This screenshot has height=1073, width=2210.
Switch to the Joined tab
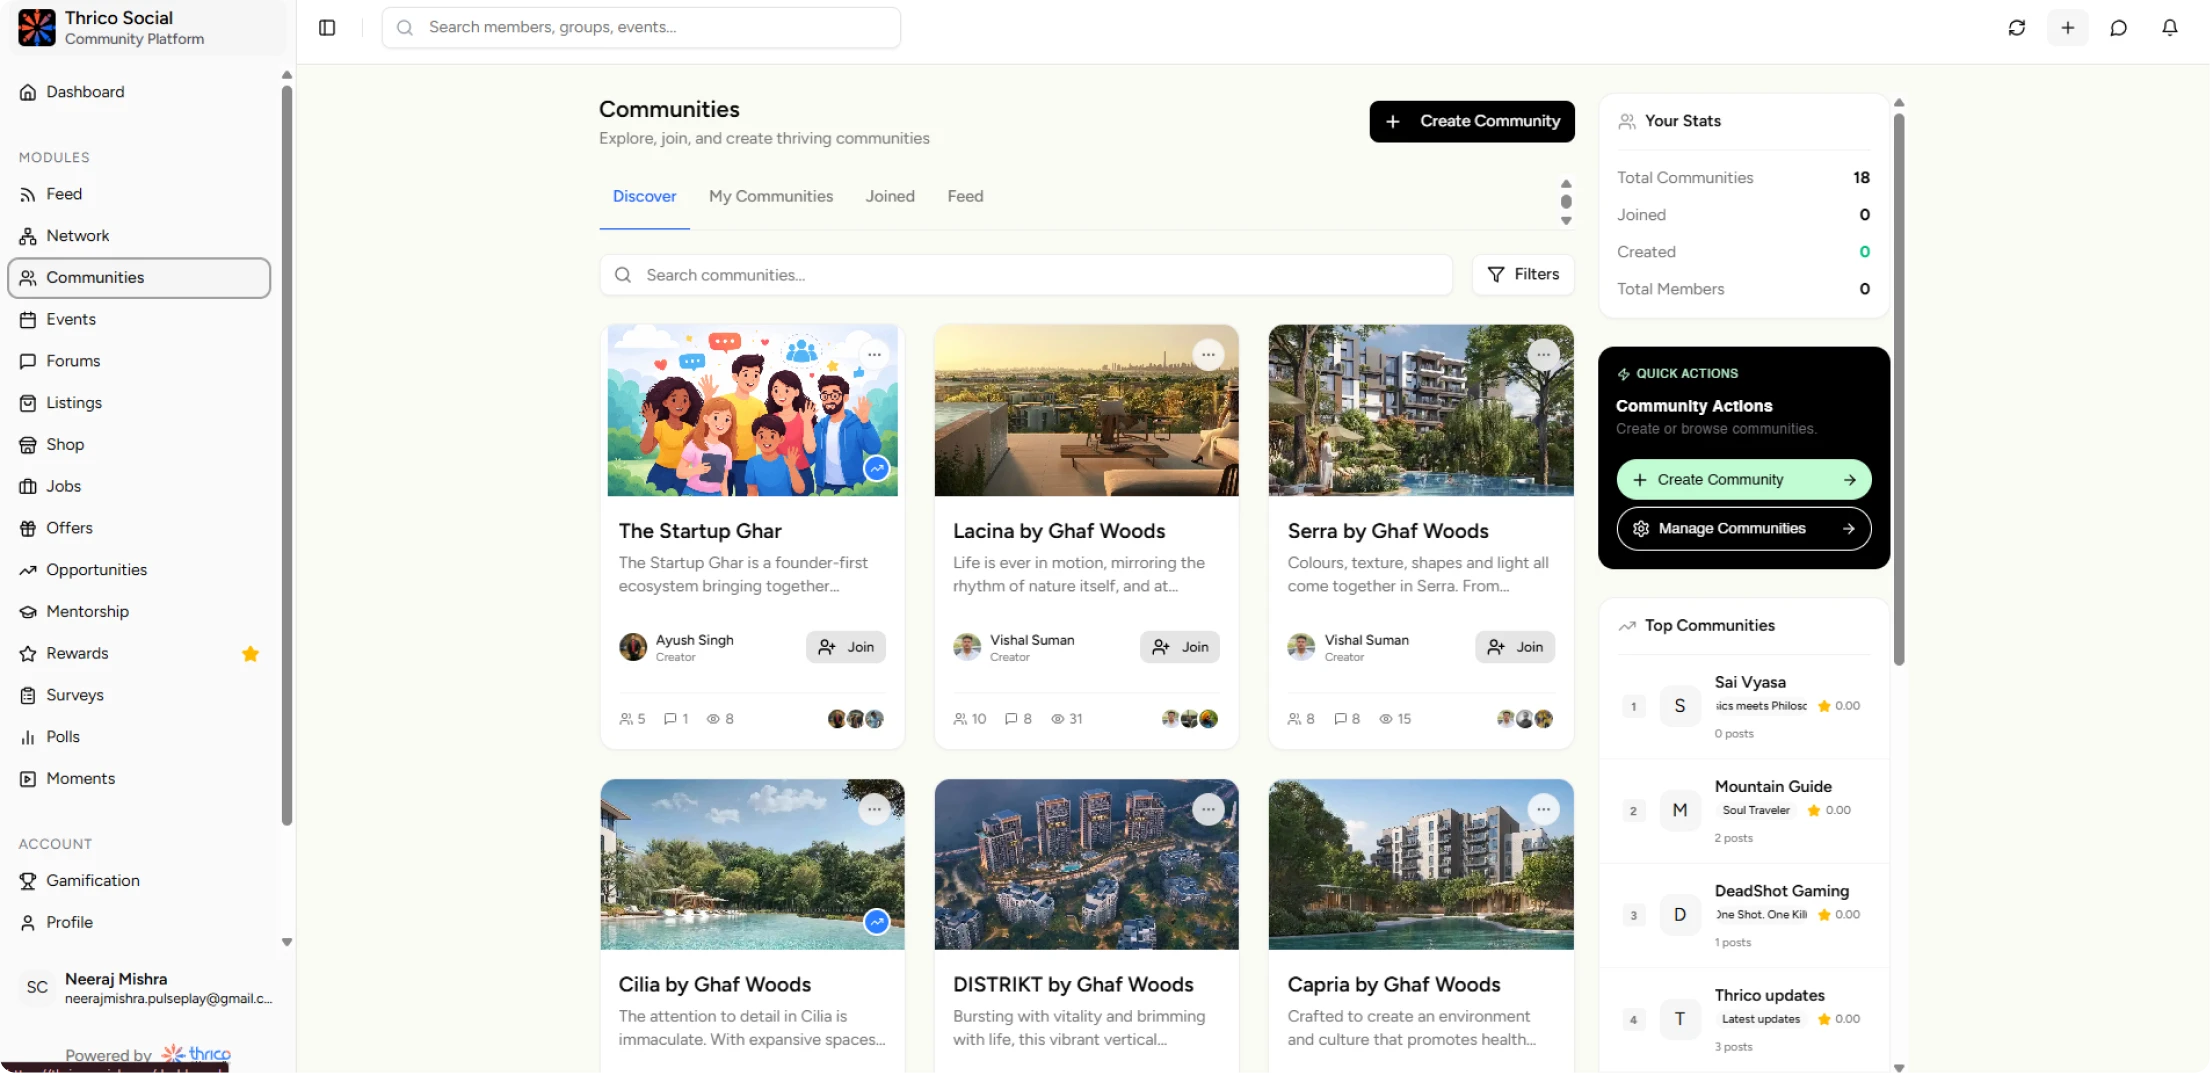[x=890, y=196]
